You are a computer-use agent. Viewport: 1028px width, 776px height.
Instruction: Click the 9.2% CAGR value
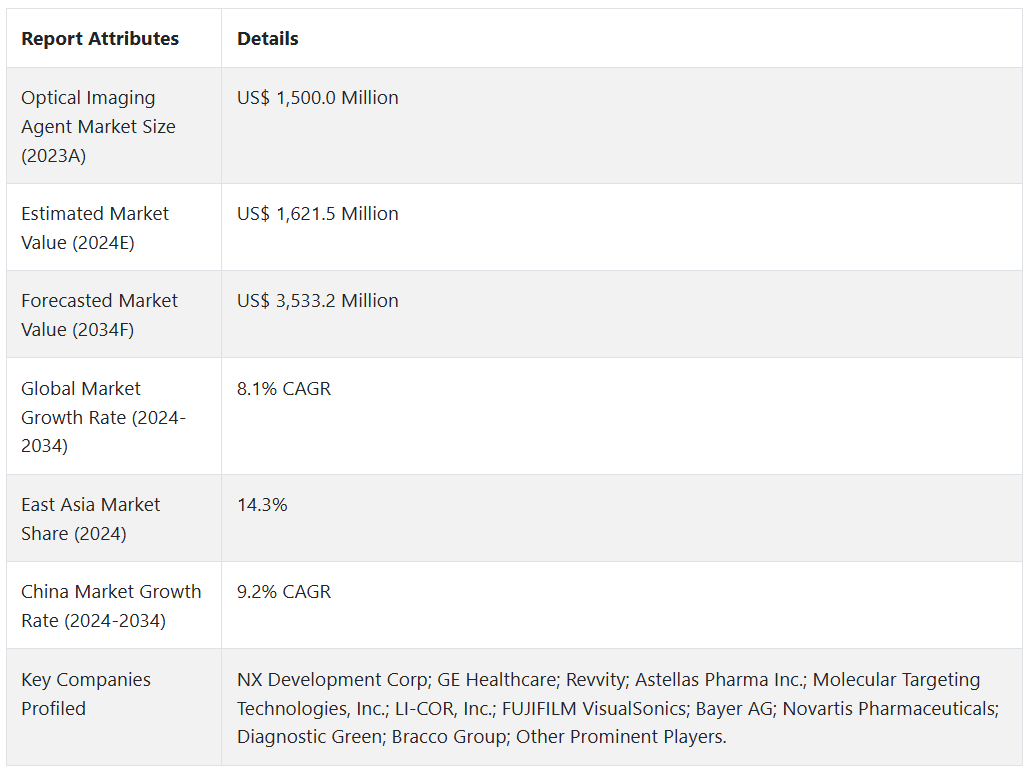pos(284,592)
